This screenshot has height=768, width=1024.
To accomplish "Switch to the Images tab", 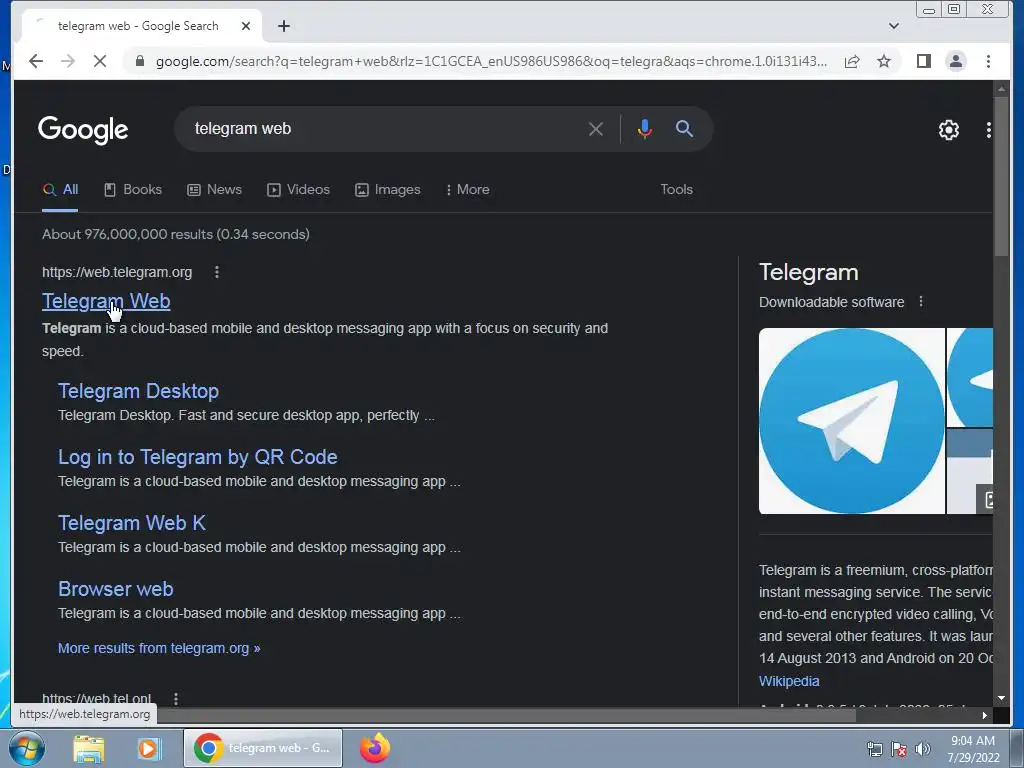I will (x=388, y=189).
